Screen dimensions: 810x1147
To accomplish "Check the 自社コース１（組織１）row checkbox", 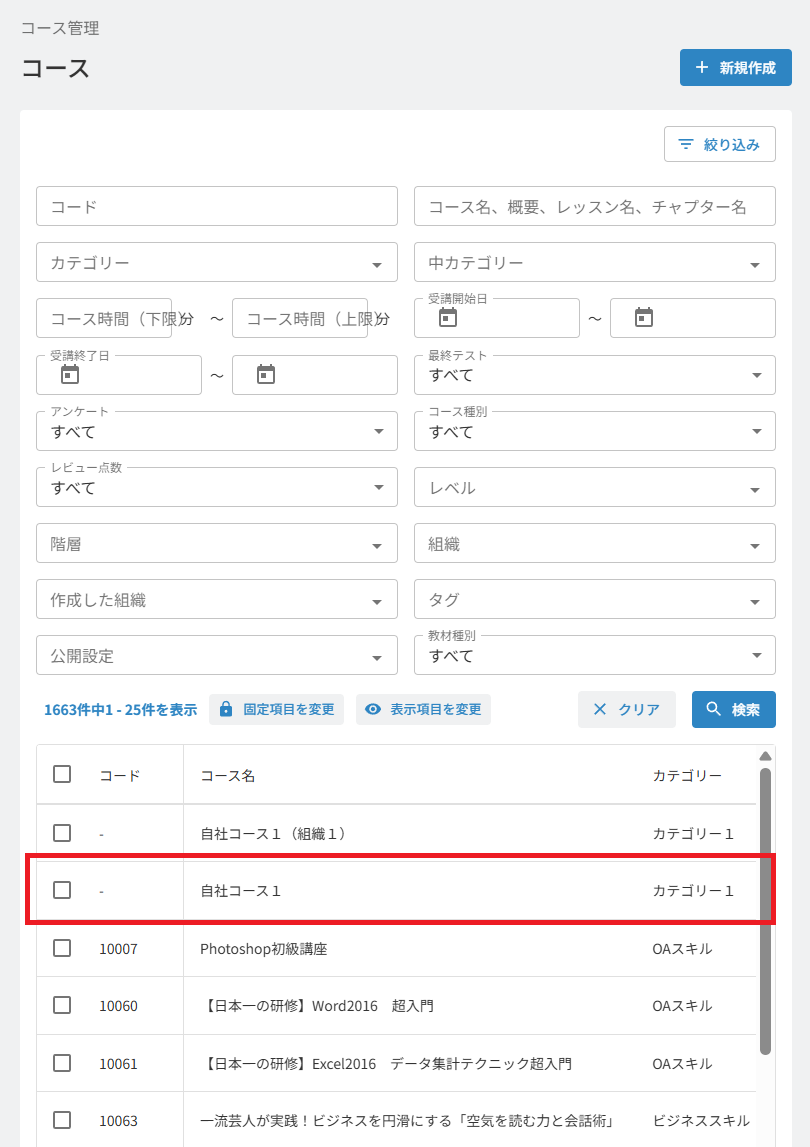I will 62,832.
